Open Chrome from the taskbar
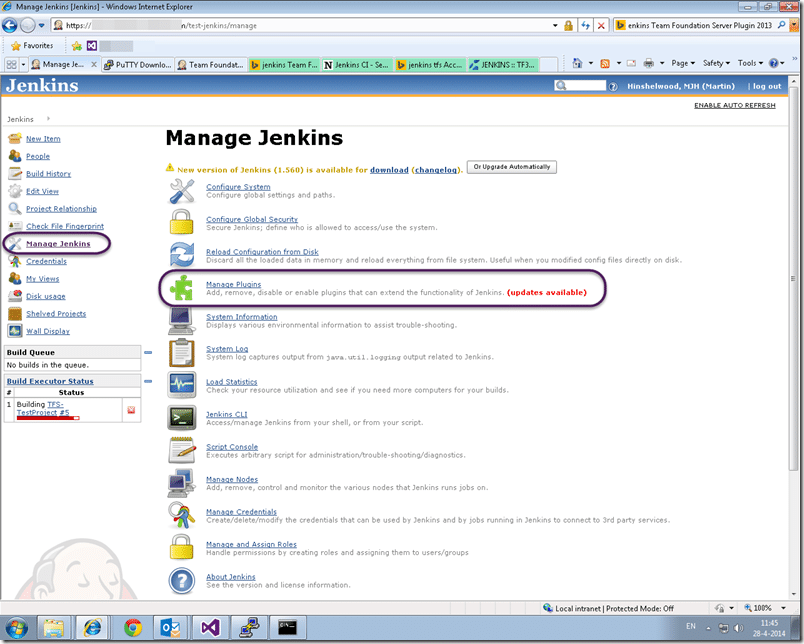 pyautogui.click(x=133, y=628)
